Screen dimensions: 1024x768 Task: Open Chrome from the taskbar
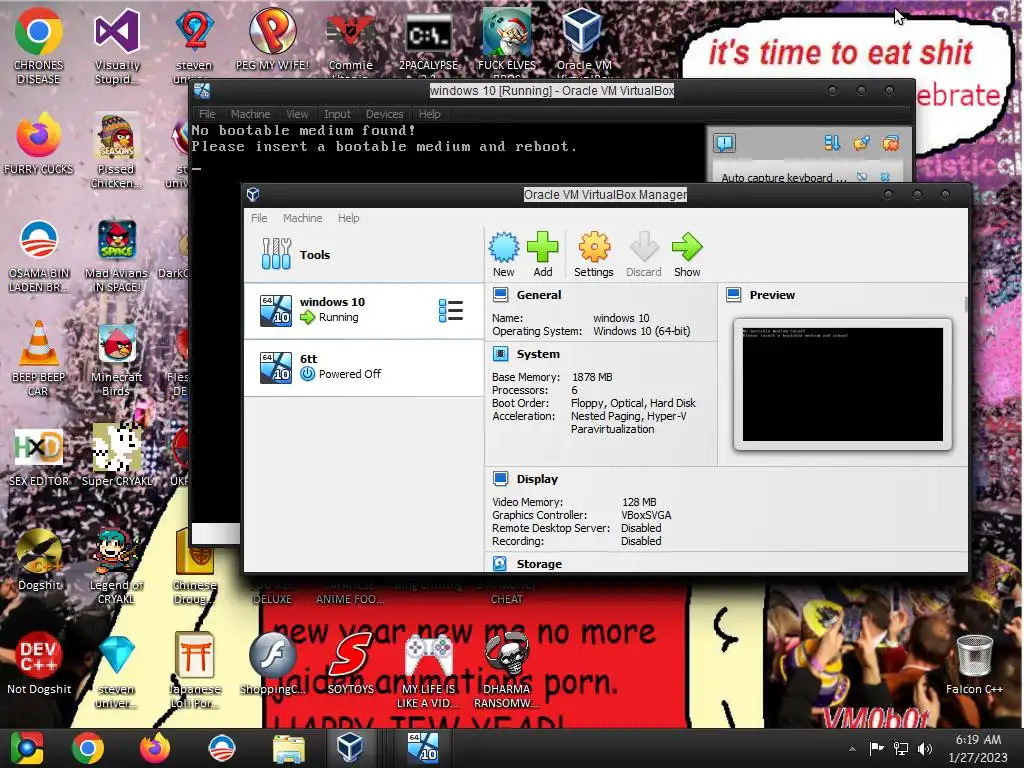click(x=88, y=748)
